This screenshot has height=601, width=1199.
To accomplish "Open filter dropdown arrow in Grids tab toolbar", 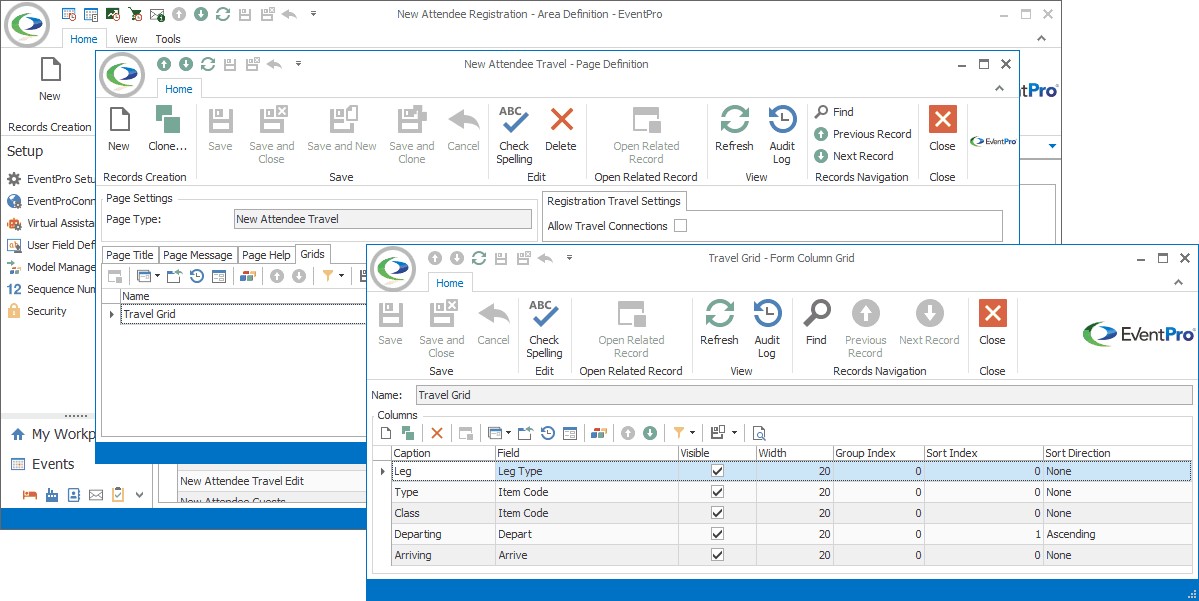I will coord(341,276).
